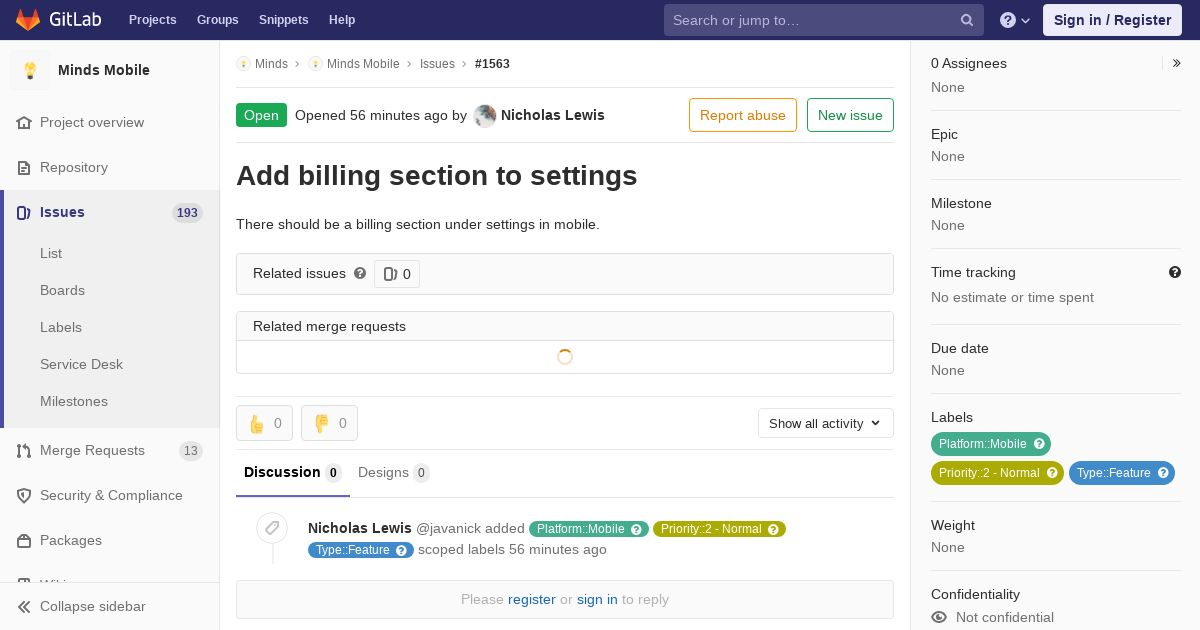
Task: Click the Repository file icon
Action: tap(24, 168)
